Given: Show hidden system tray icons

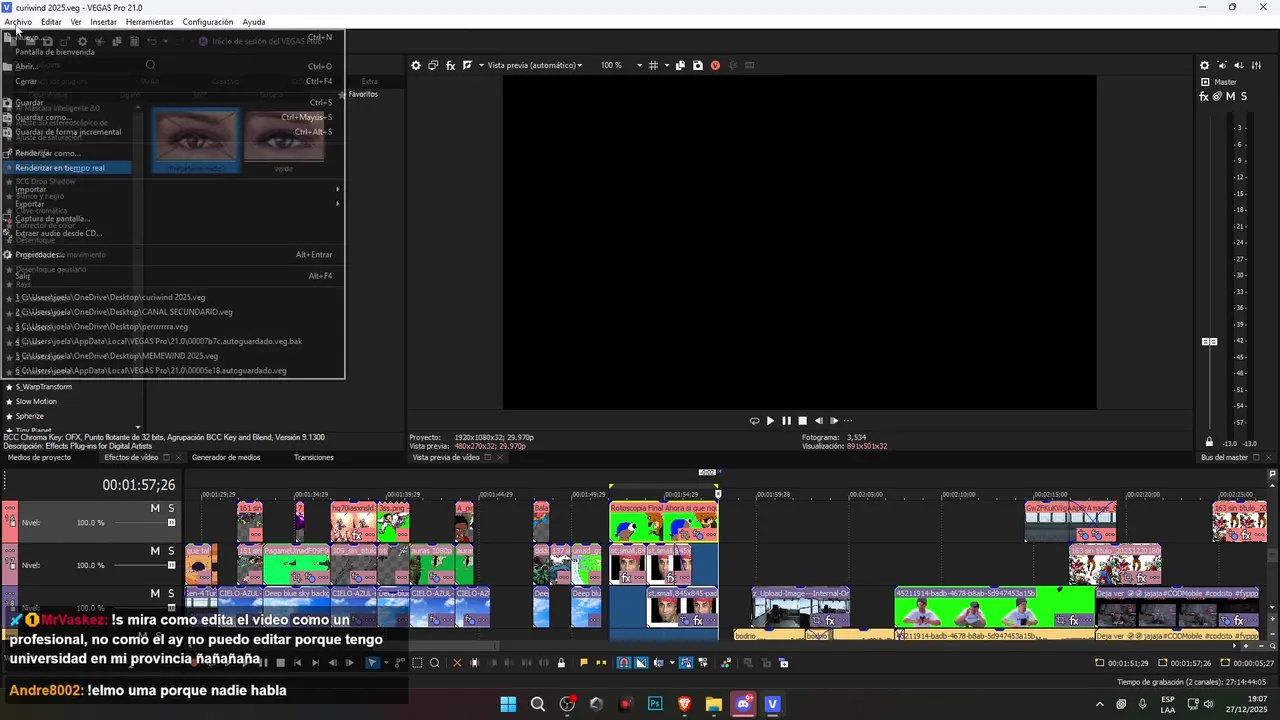Looking at the screenshot, I should (1100, 704).
